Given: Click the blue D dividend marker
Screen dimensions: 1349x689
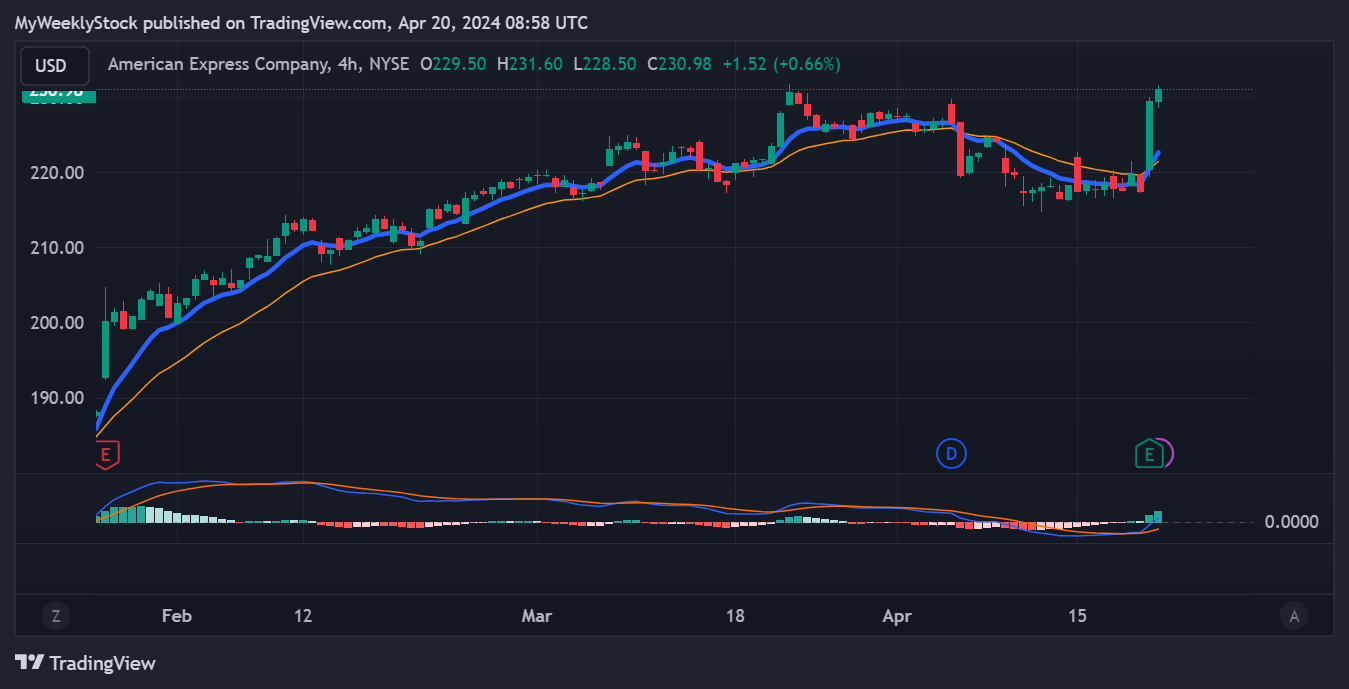Looking at the screenshot, I should pos(951,454).
